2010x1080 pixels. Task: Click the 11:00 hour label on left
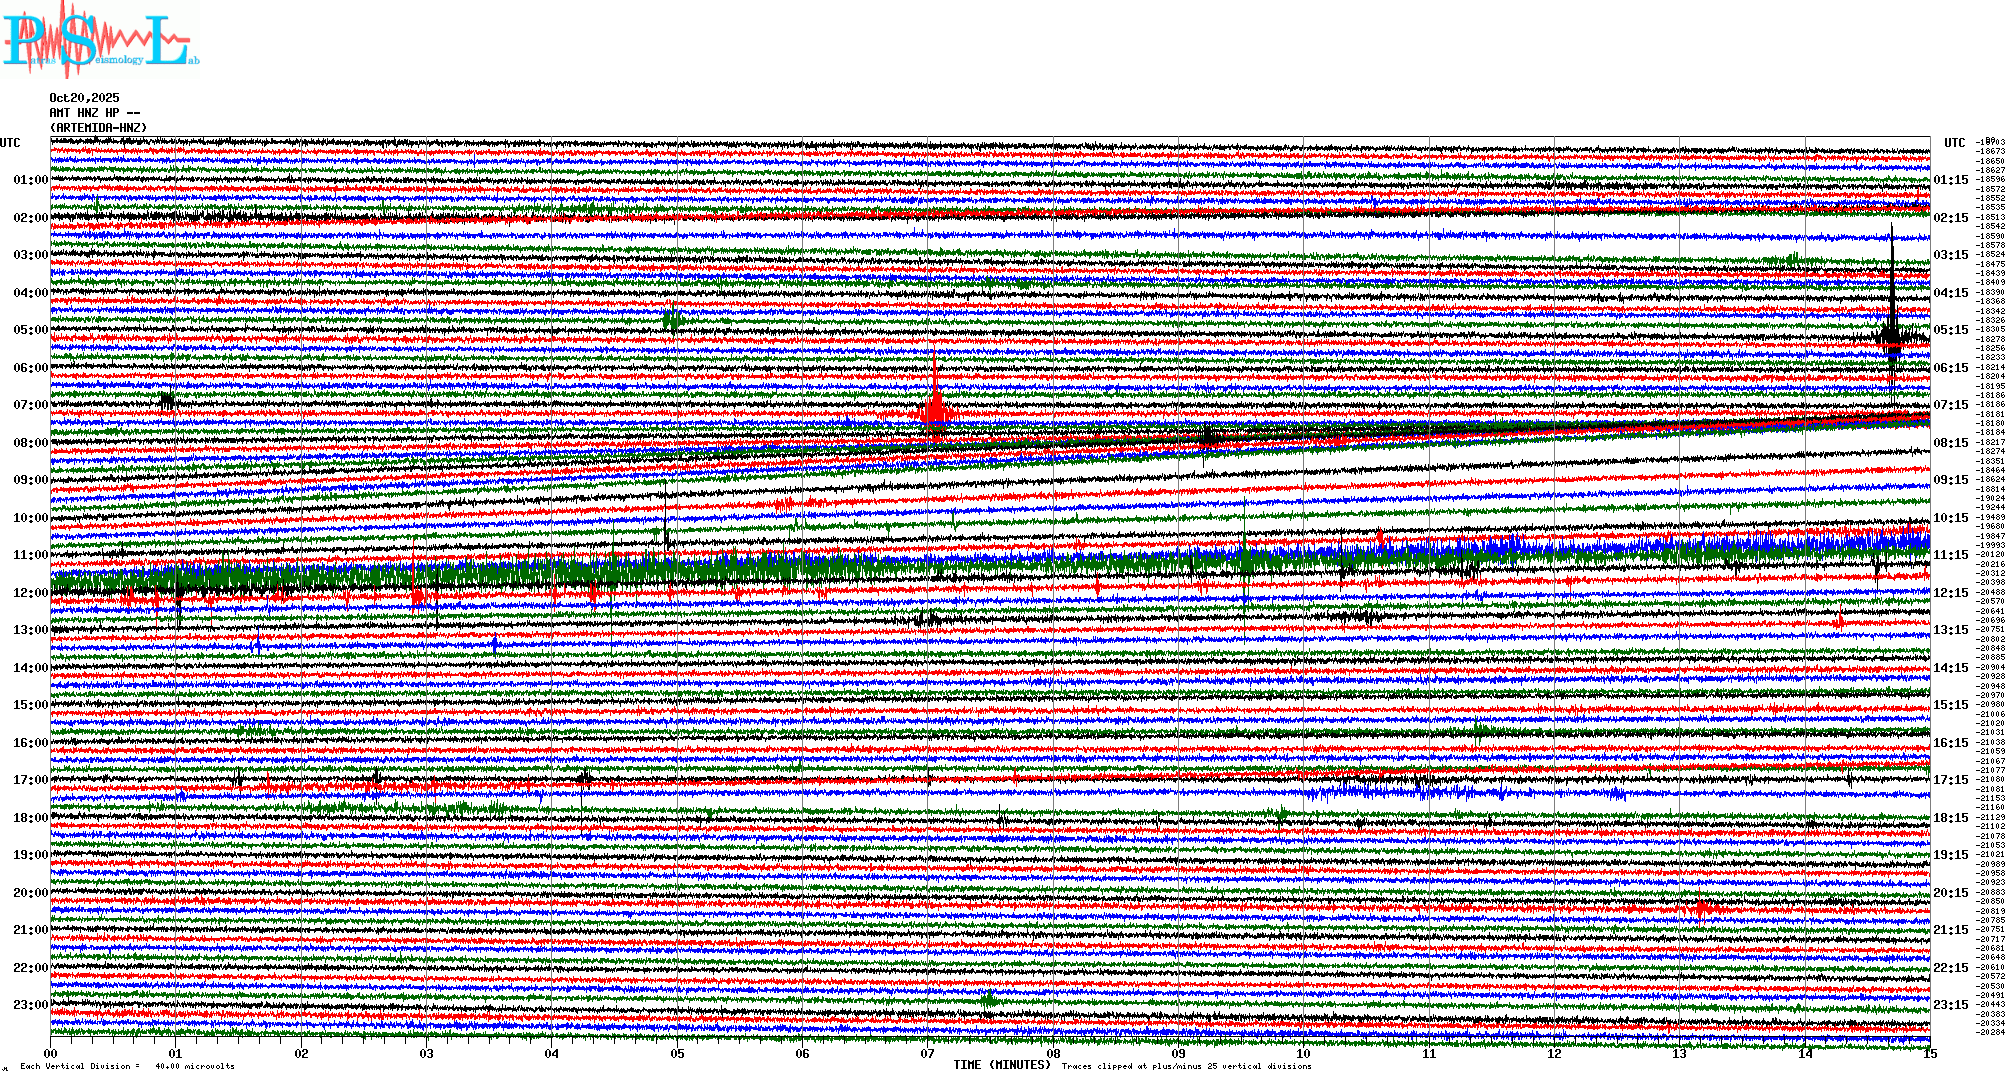coord(30,555)
